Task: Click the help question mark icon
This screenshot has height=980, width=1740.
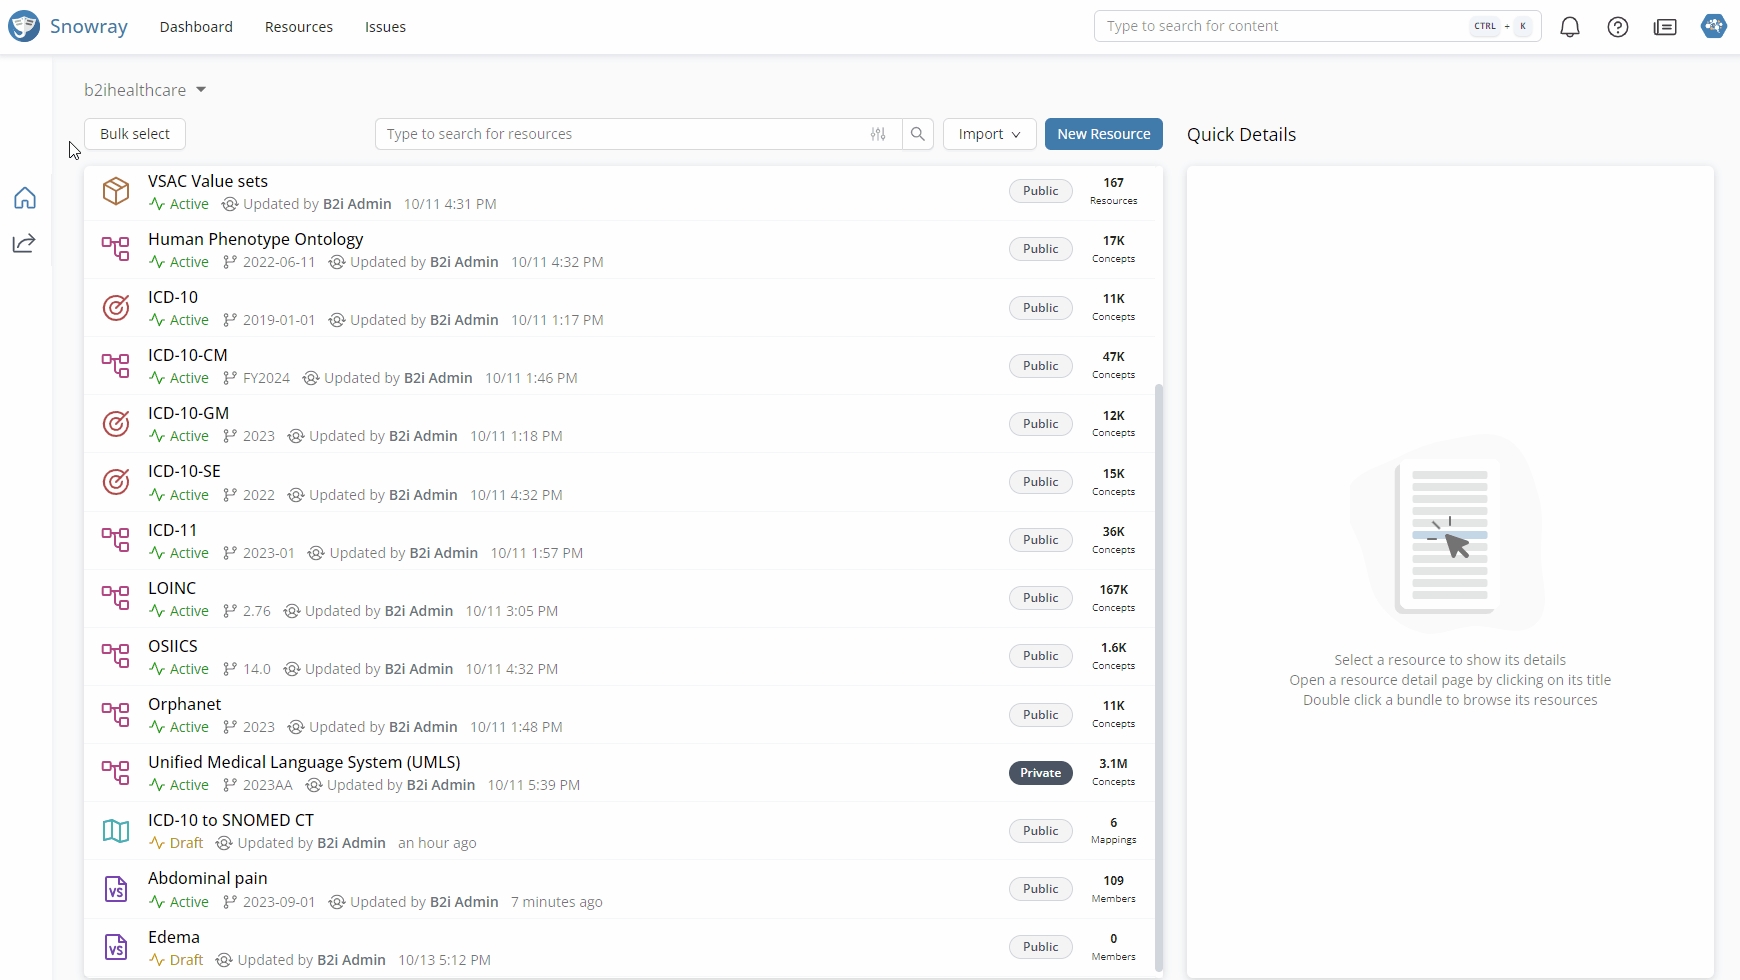Action: [x=1618, y=27]
